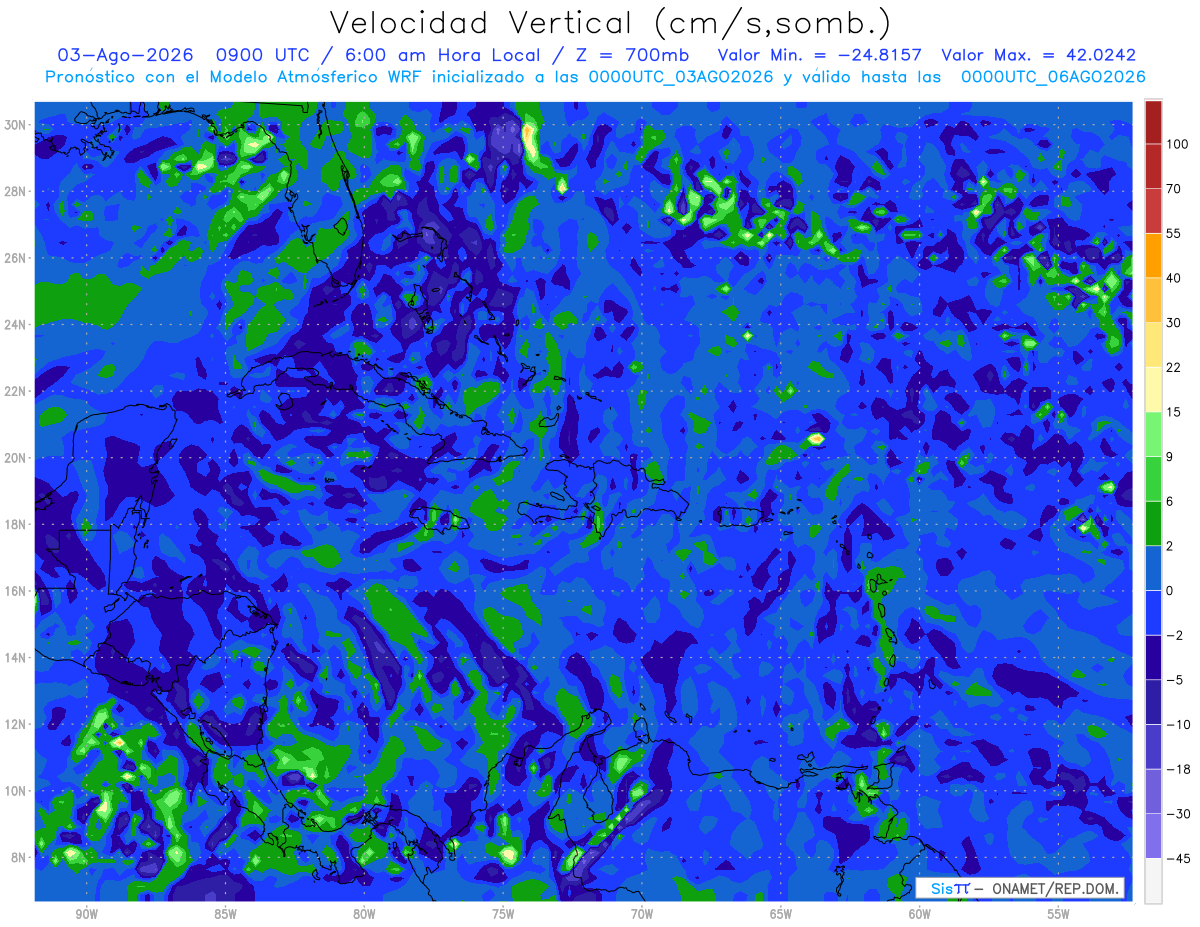Select the bright blue swatch between -2 and 0

click(1153, 612)
